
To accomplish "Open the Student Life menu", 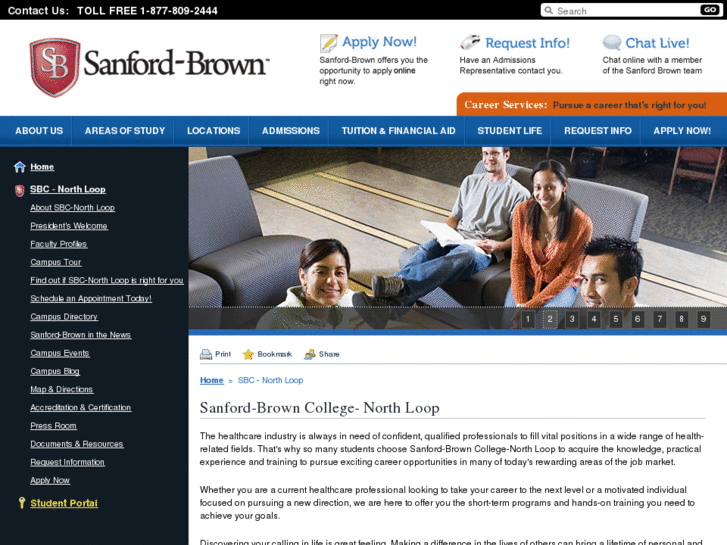I will click(x=510, y=131).
